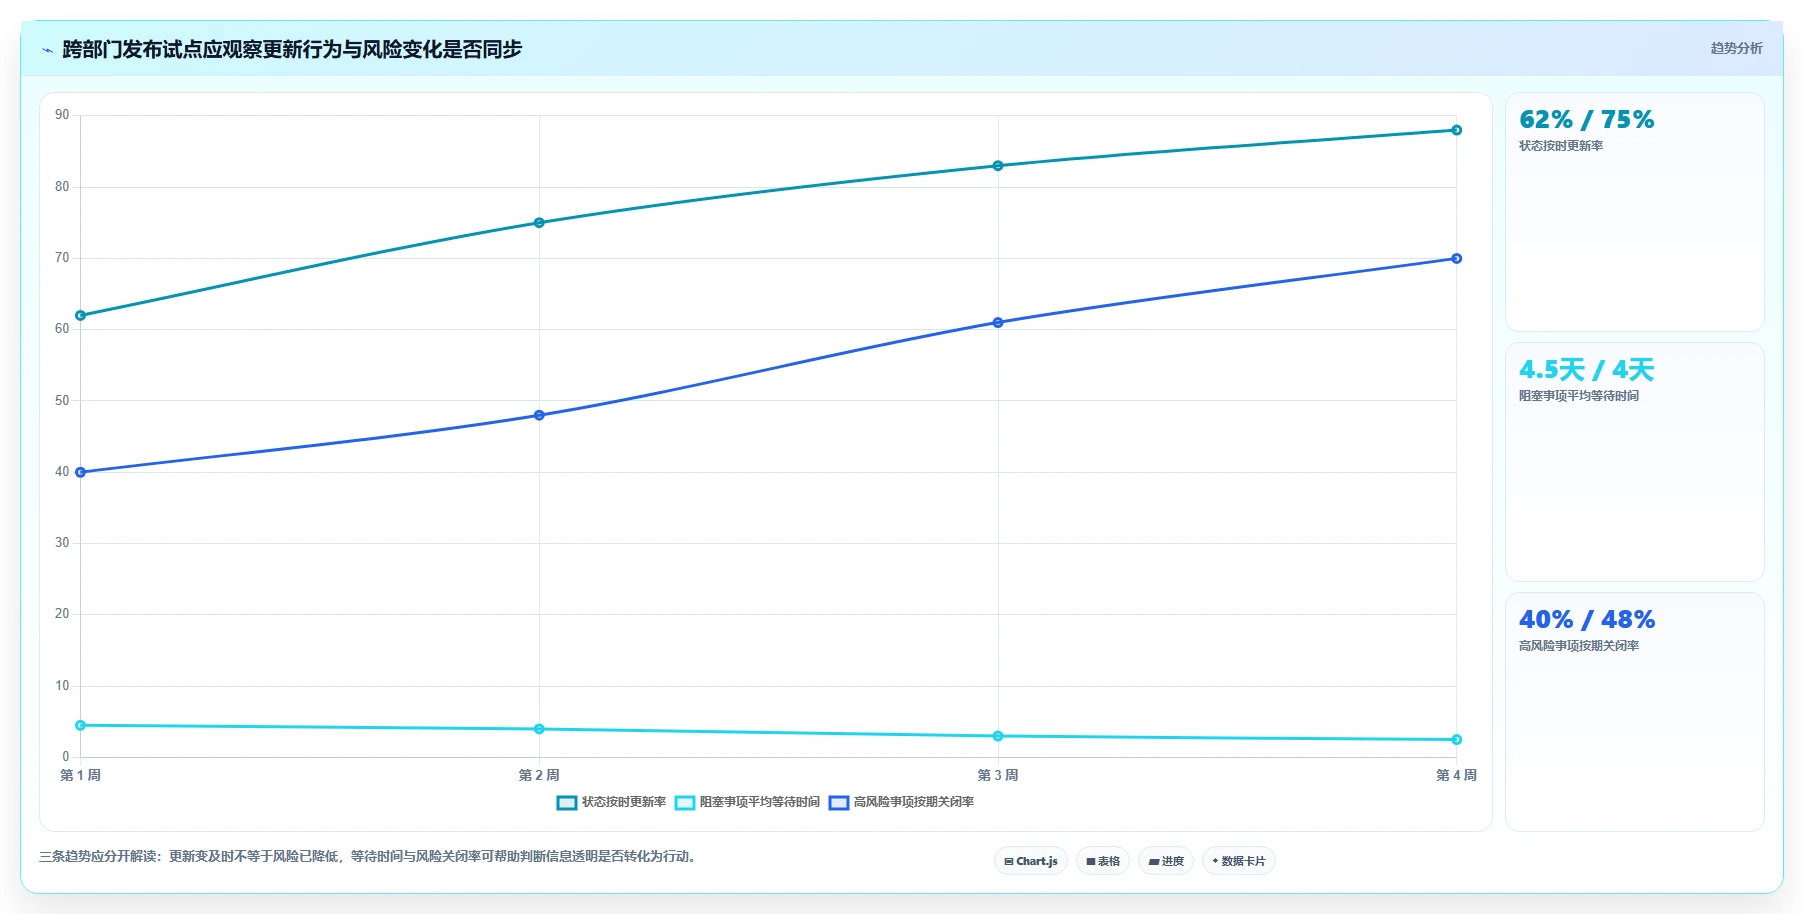1804x914 pixels.
Task: Click the 50 y-axis tick label
Action: click(62, 401)
